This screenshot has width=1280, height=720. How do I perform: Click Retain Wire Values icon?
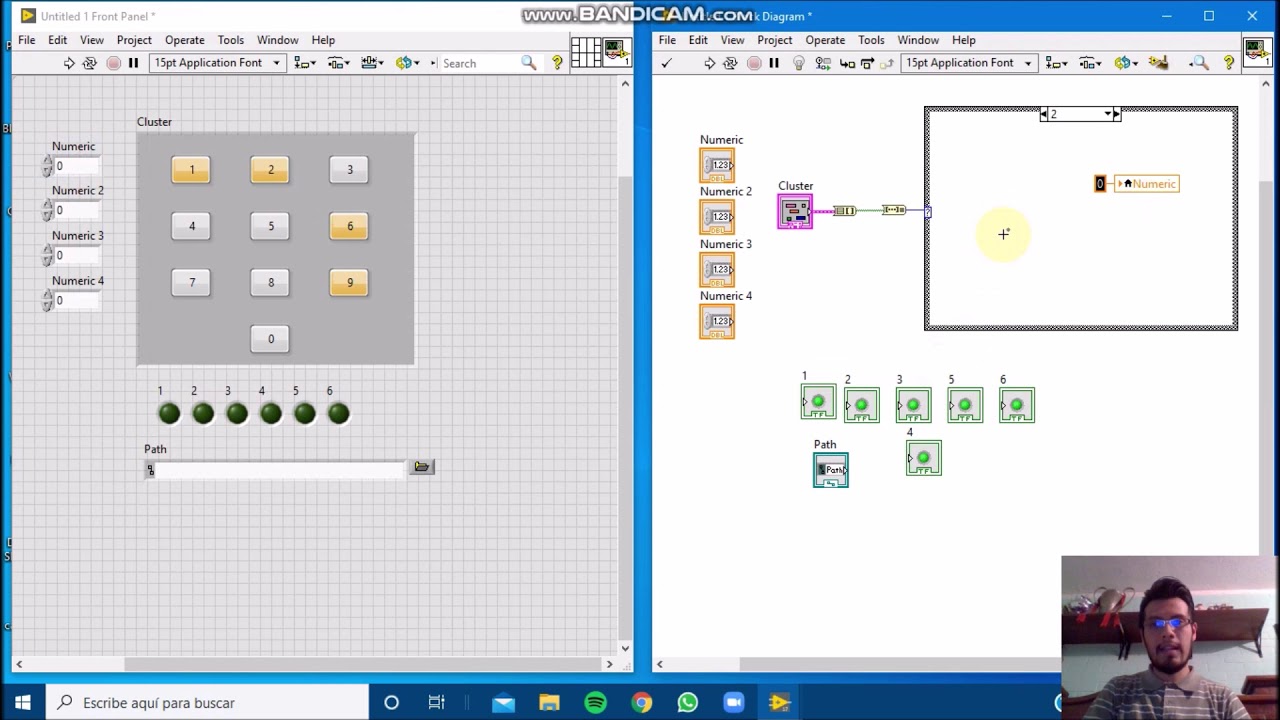[823, 63]
